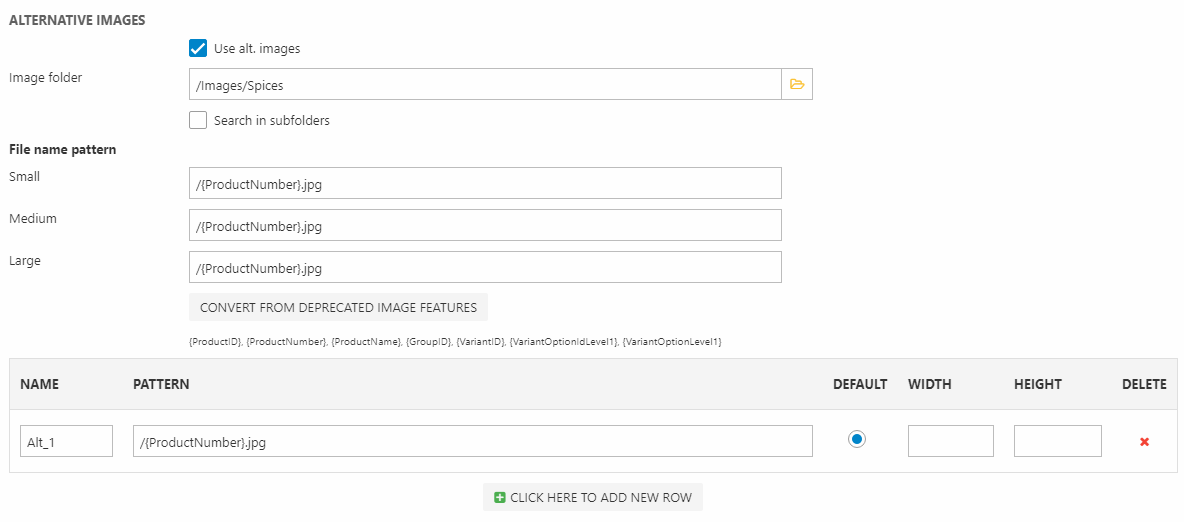Click the WIDTH column header
Screen dimensions: 1184x522
click(929, 384)
